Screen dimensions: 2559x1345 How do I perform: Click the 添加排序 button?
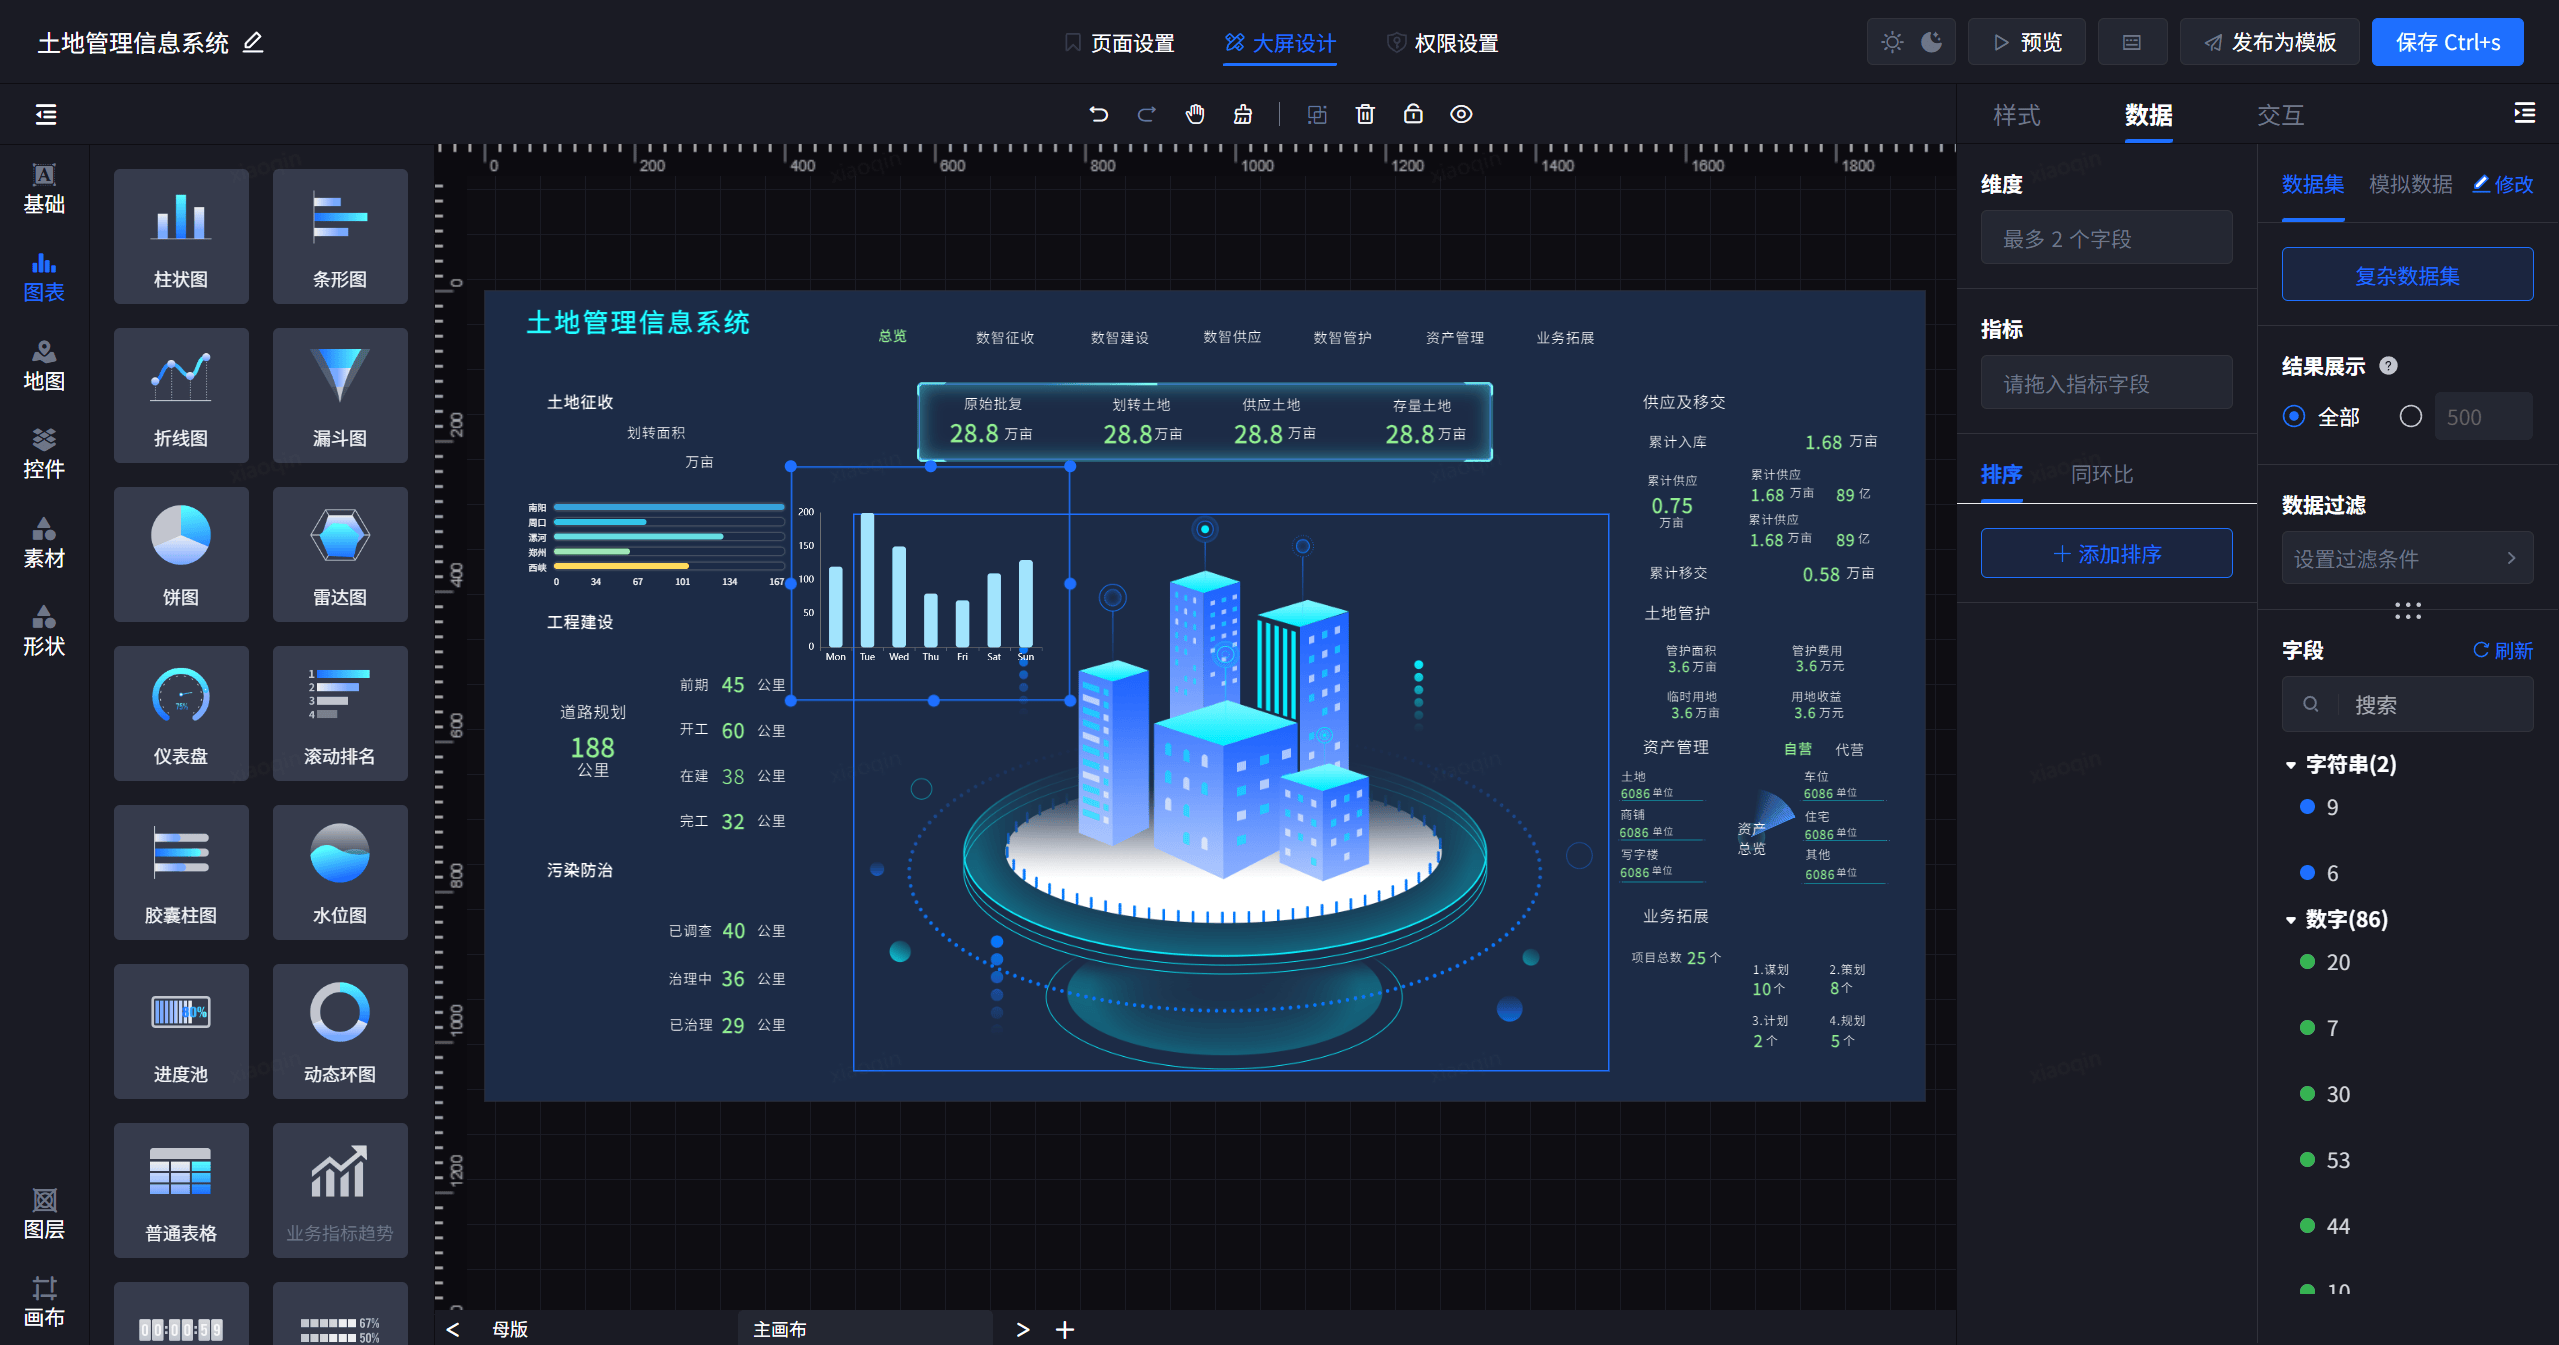click(2106, 553)
